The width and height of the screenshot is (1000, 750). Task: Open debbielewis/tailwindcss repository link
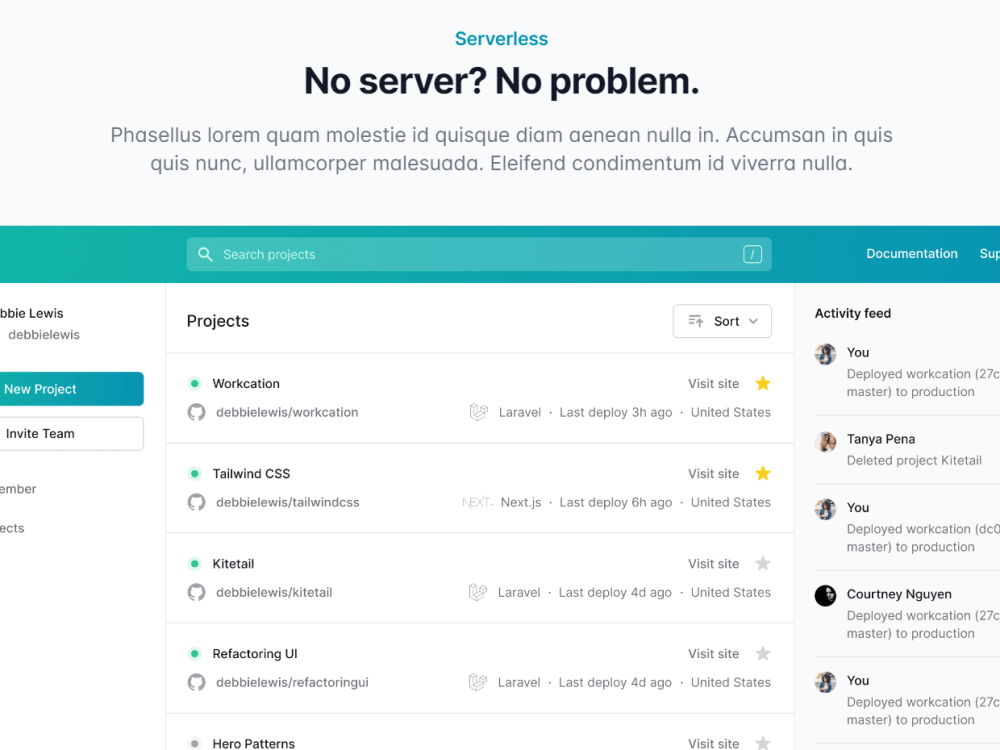point(288,502)
